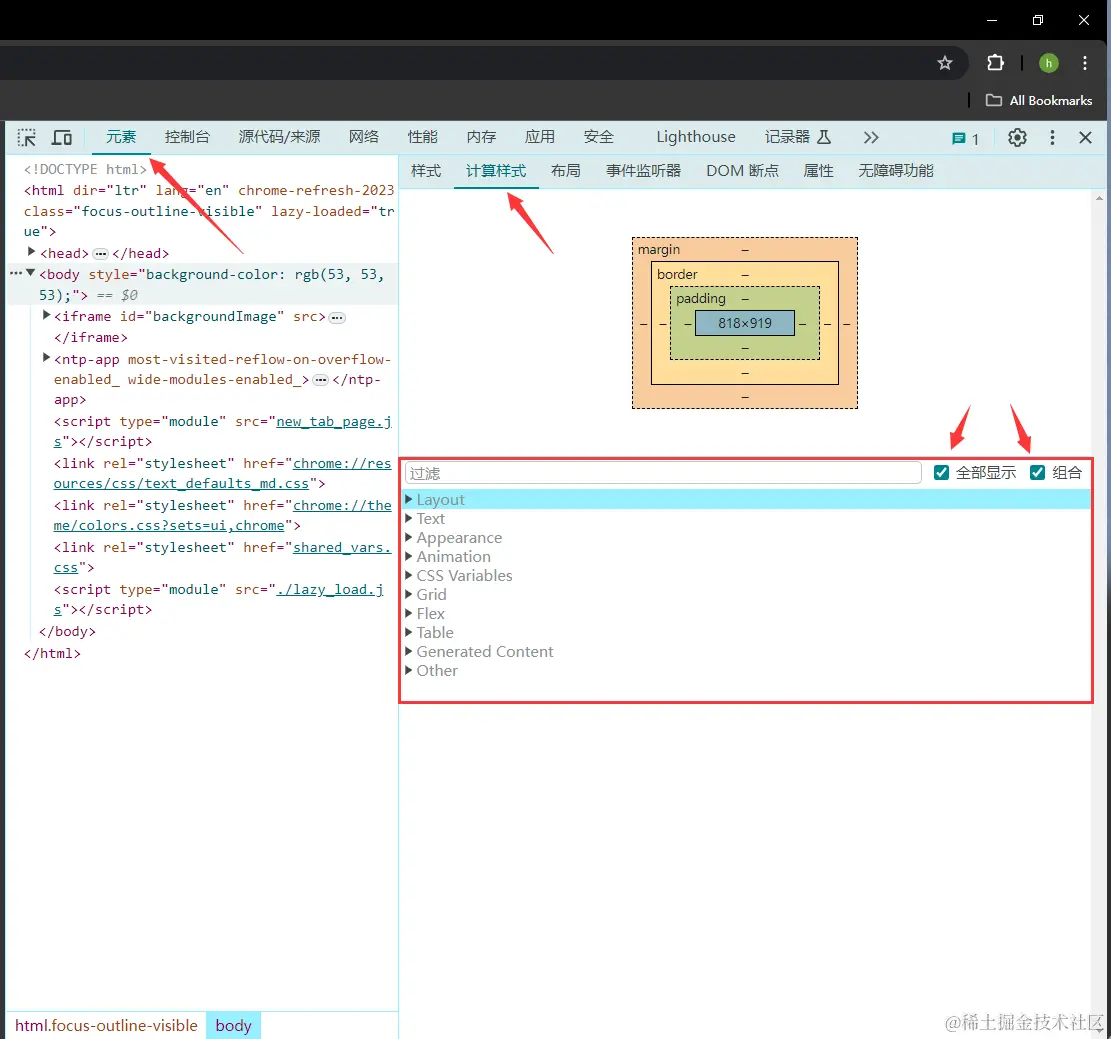
Task: Expand the iframe backgroundImage node arrow
Action: click(x=46, y=315)
